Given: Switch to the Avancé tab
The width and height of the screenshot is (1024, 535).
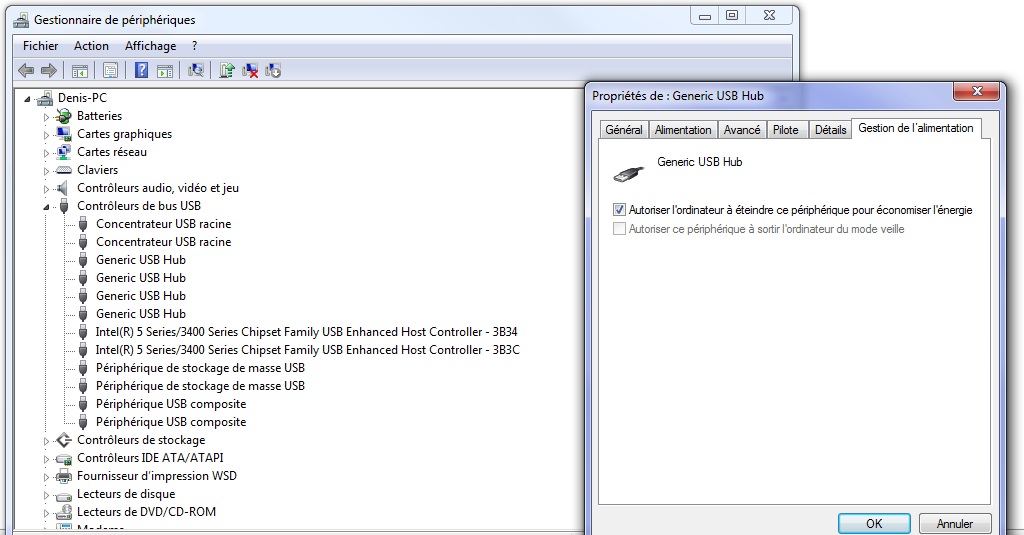Looking at the screenshot, I should click(742, 129).
